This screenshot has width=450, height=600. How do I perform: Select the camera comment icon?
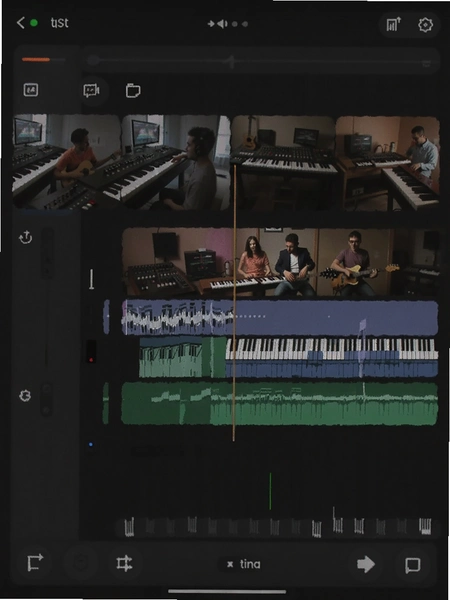tap(91, 91)
